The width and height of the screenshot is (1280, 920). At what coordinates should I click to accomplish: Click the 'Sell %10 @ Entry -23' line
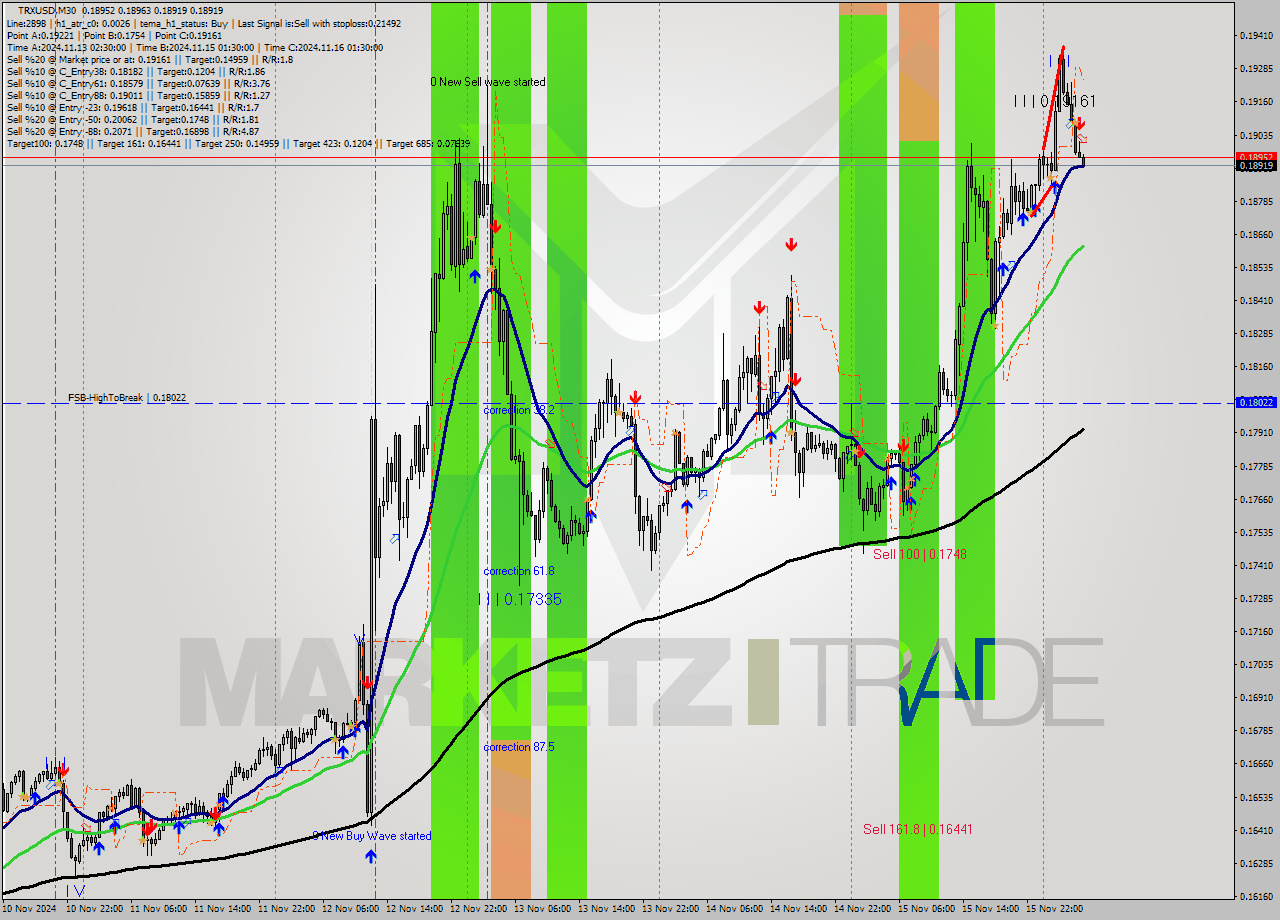point(133,107)
